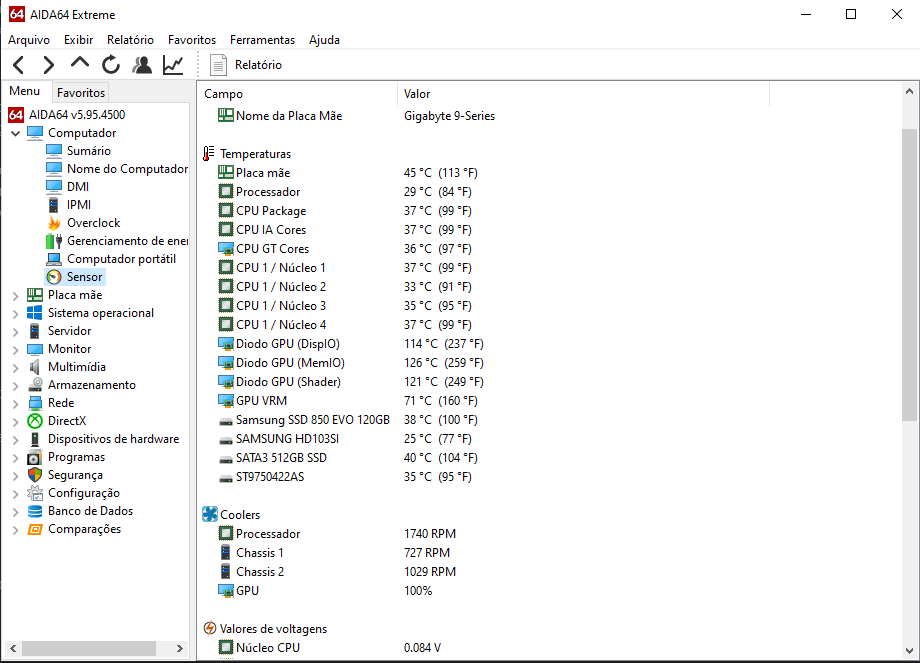Select Nome do Computador in the tree
This screenshot has width=920, height=663.
click(x=127, y=169)
